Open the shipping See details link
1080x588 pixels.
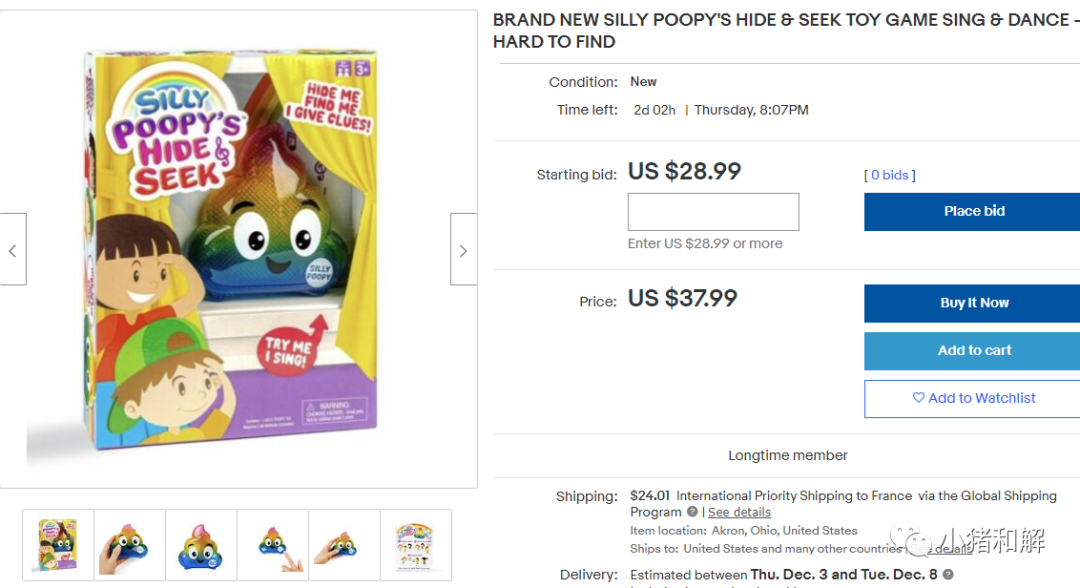coord(739,512)
